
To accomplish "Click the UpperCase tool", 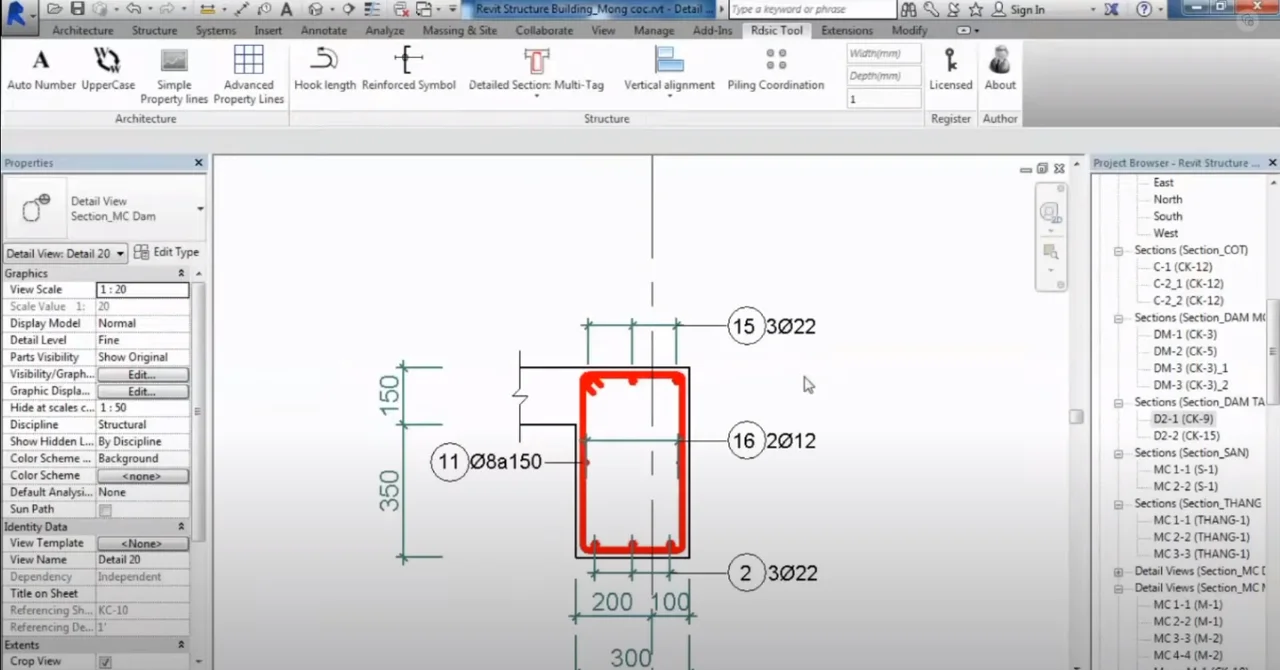I will [108, 70].
